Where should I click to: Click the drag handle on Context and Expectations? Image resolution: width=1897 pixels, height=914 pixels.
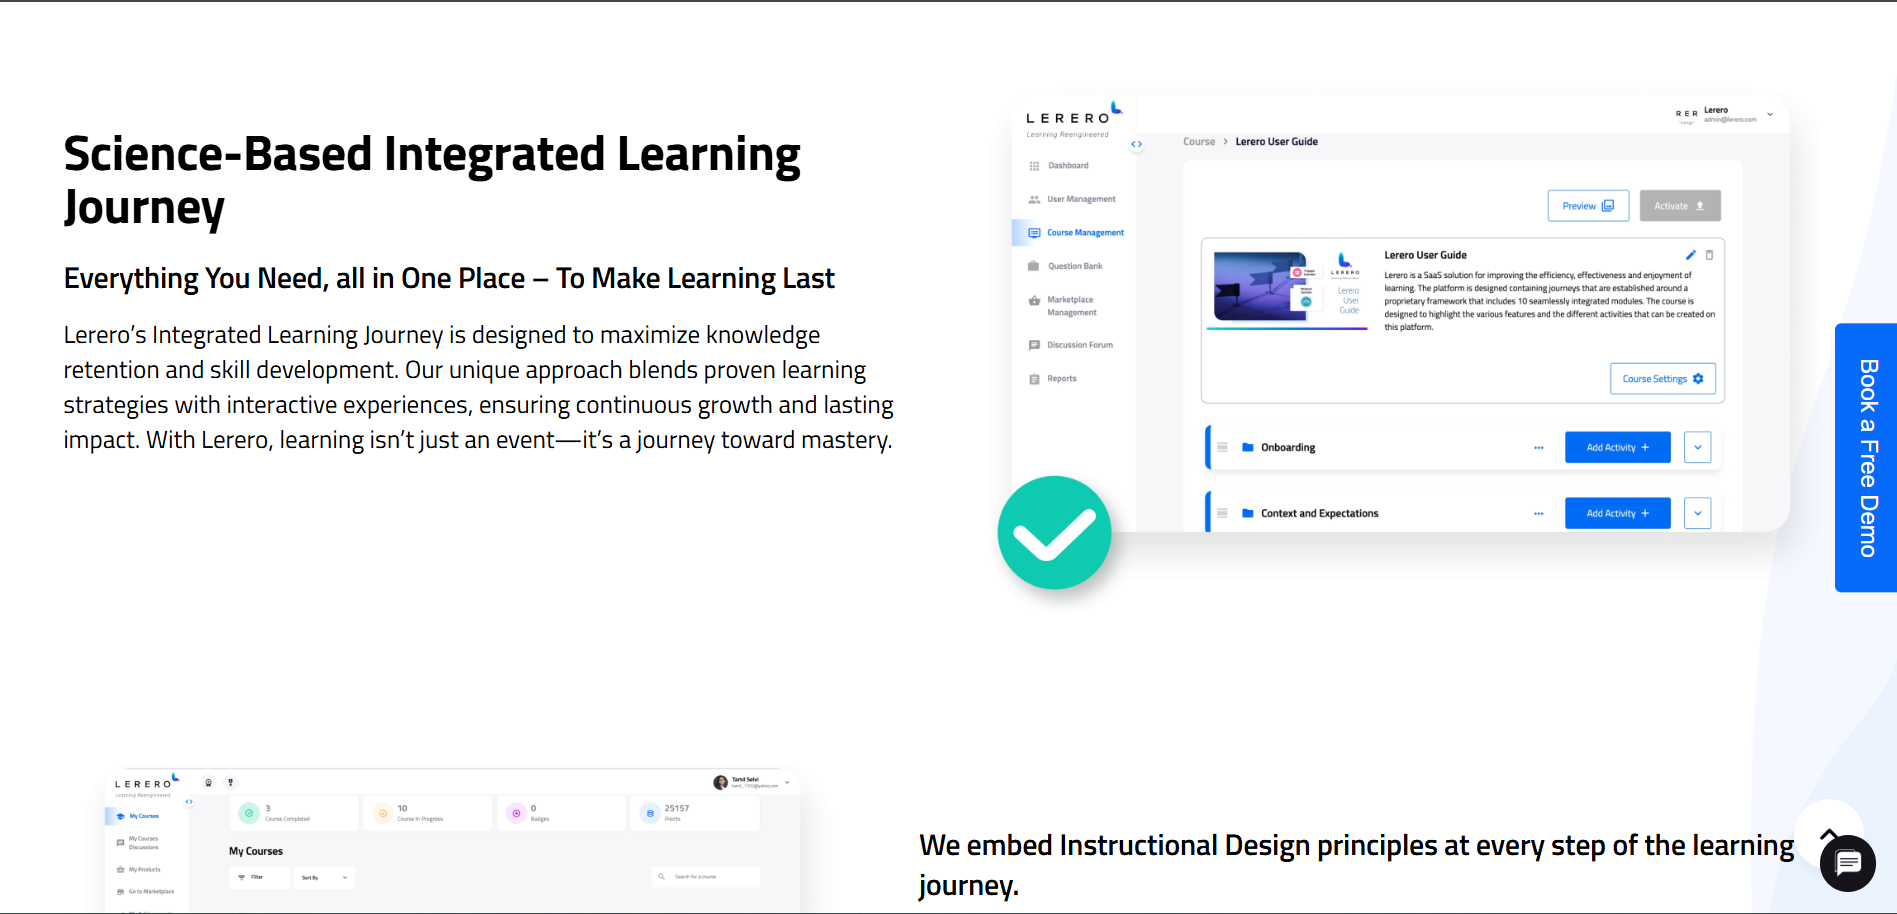[1222, 513]
